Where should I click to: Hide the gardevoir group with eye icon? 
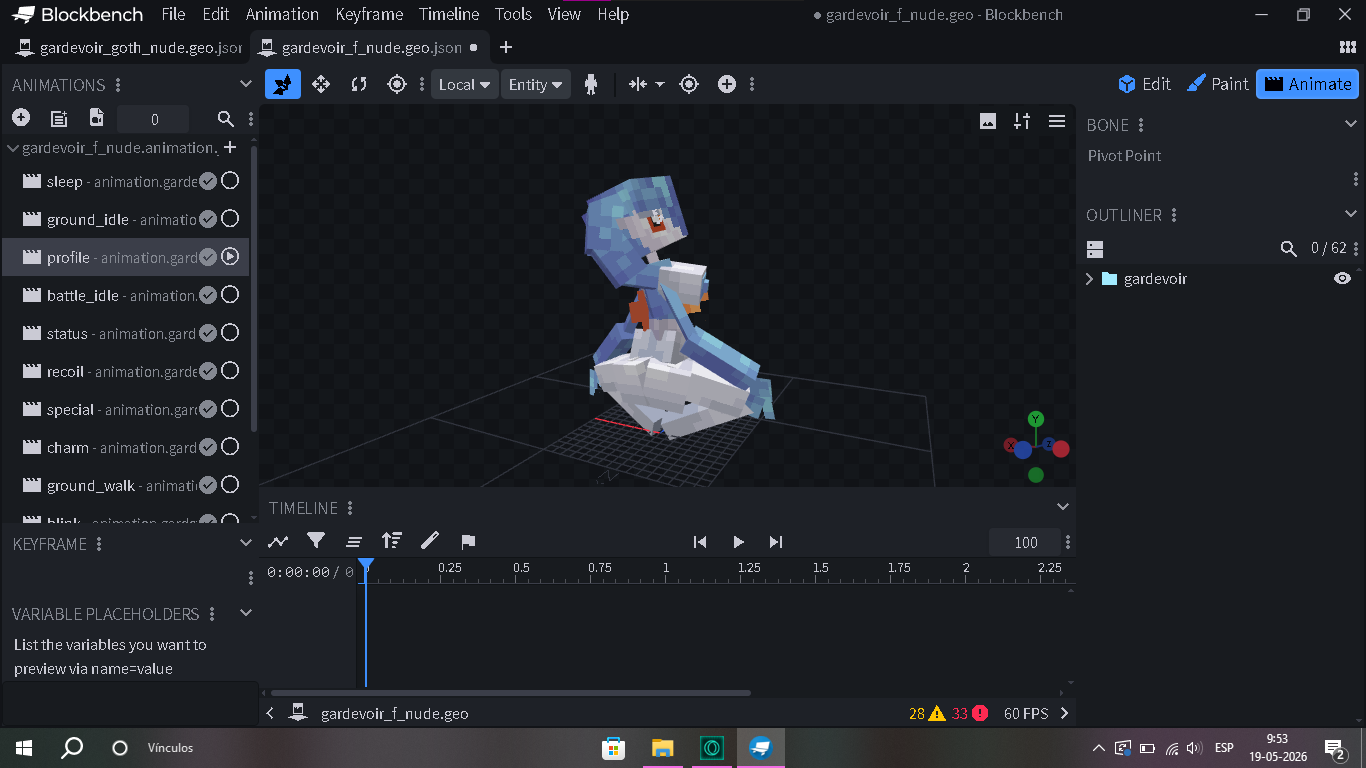pyautogui.click(x=1343, y=278)
